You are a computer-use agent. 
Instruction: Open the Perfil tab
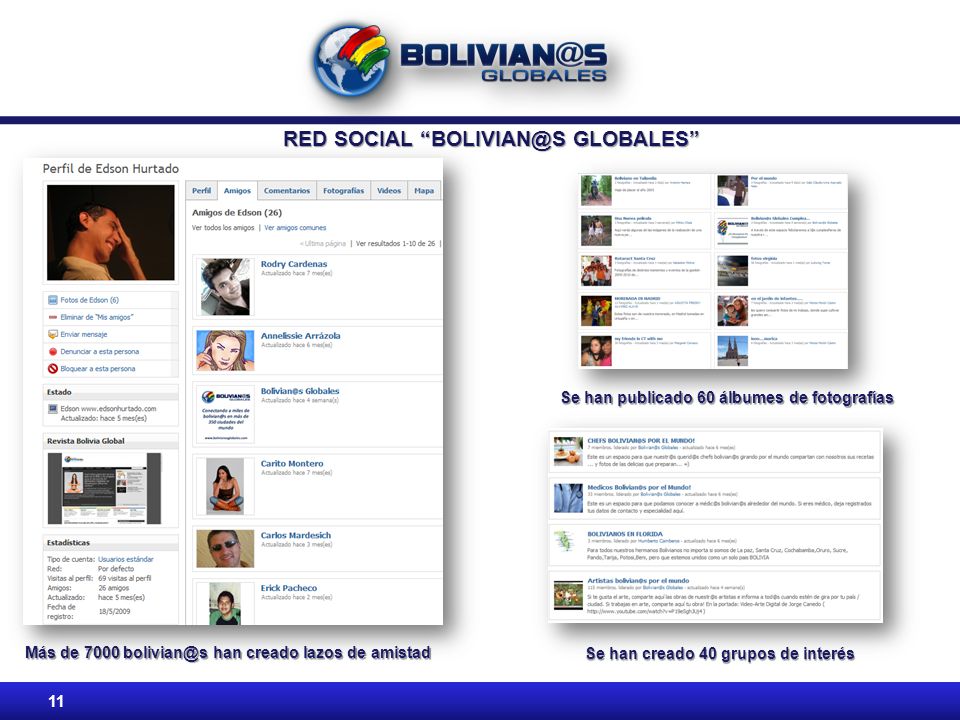tap(201, 190)
